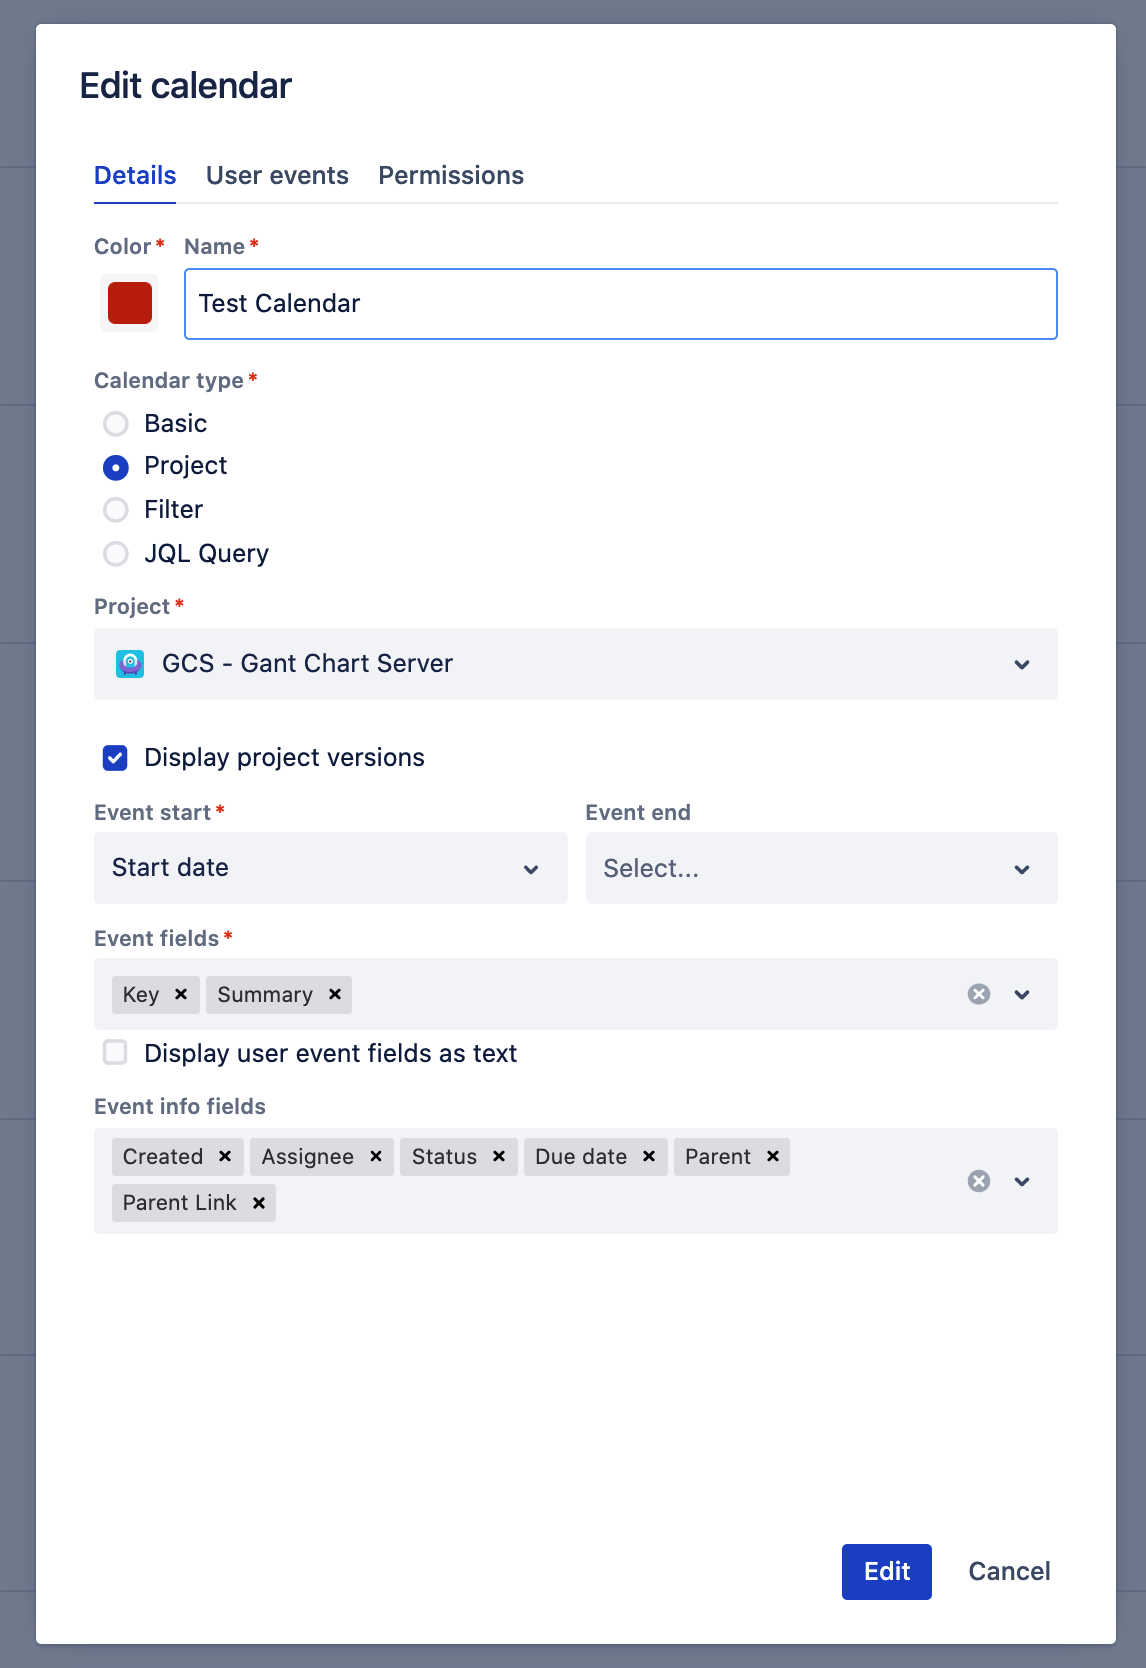The image size is (1146, 1668).
Task: Click the blue Edit button
Action: click(886, 1571)
